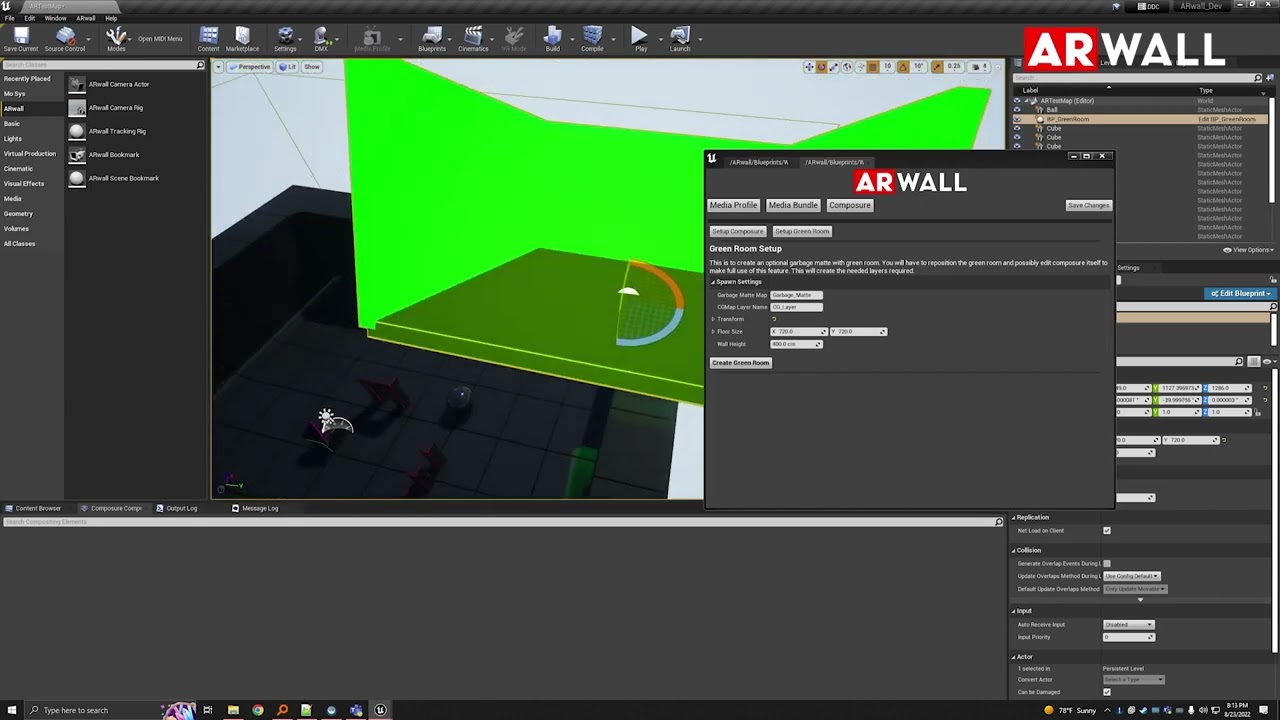The image size is (1280, 720).
Task: Open the Edit menu
Action: (30, 18)
